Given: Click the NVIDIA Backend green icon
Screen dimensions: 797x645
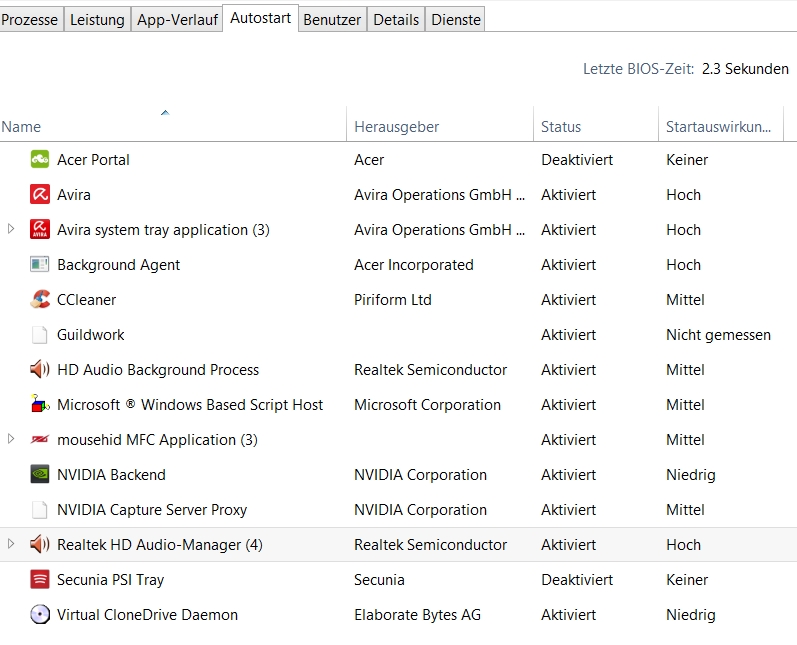Looking at the screenshot, I should pos(40,474).
